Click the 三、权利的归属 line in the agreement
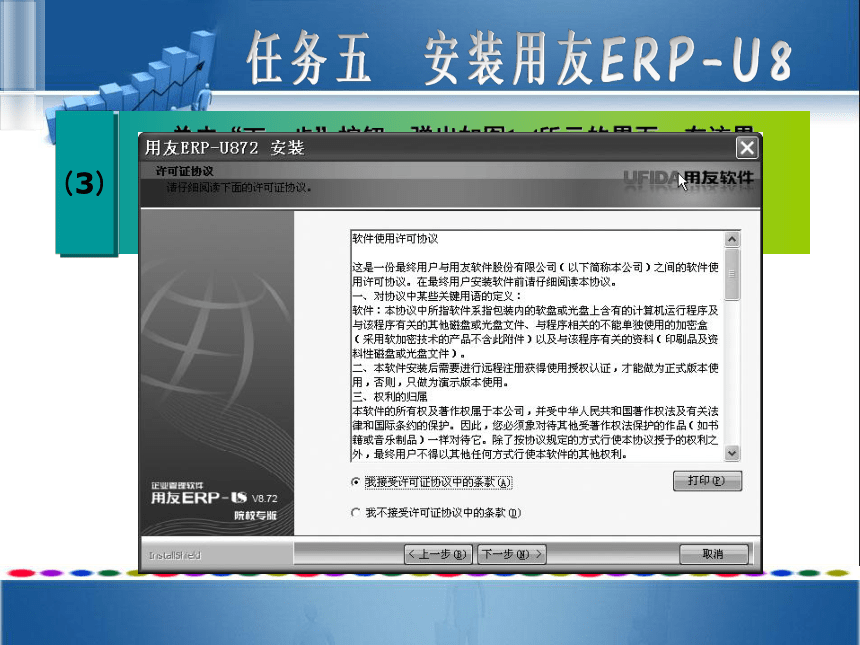This screenshot has width=860, height=645. point(389,397)
